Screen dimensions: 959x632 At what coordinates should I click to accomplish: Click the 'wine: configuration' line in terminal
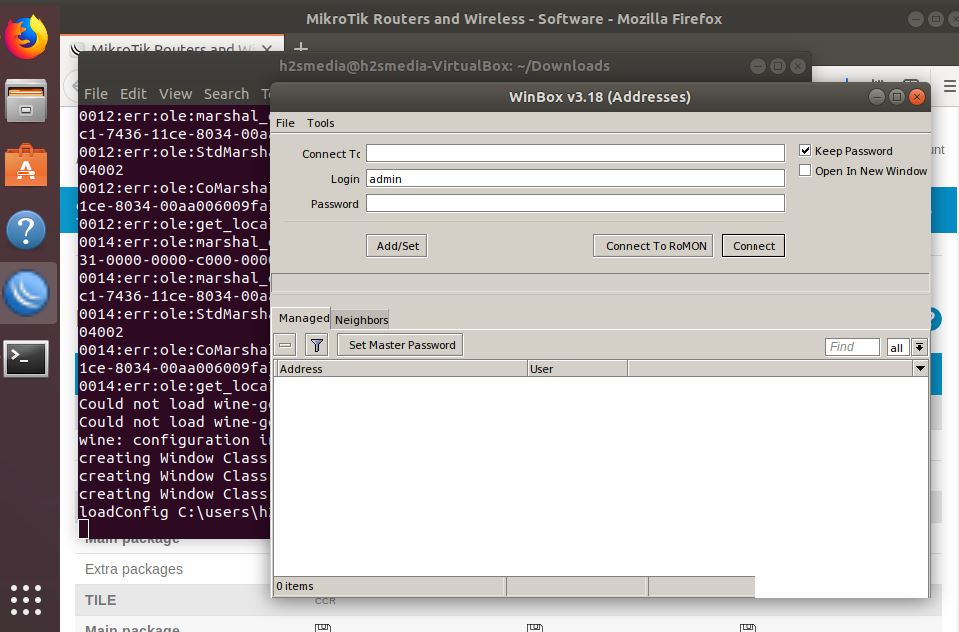pos(174,440)
